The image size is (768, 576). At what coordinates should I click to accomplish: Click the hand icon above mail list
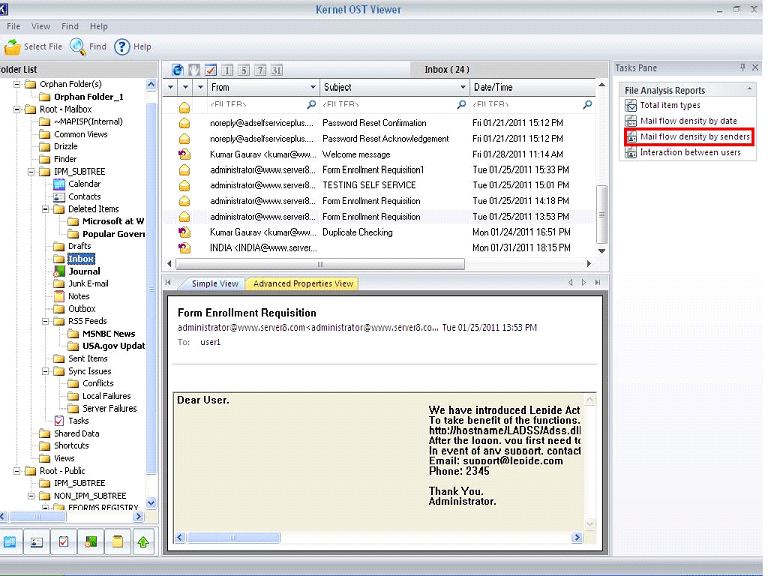pos(194,70)
